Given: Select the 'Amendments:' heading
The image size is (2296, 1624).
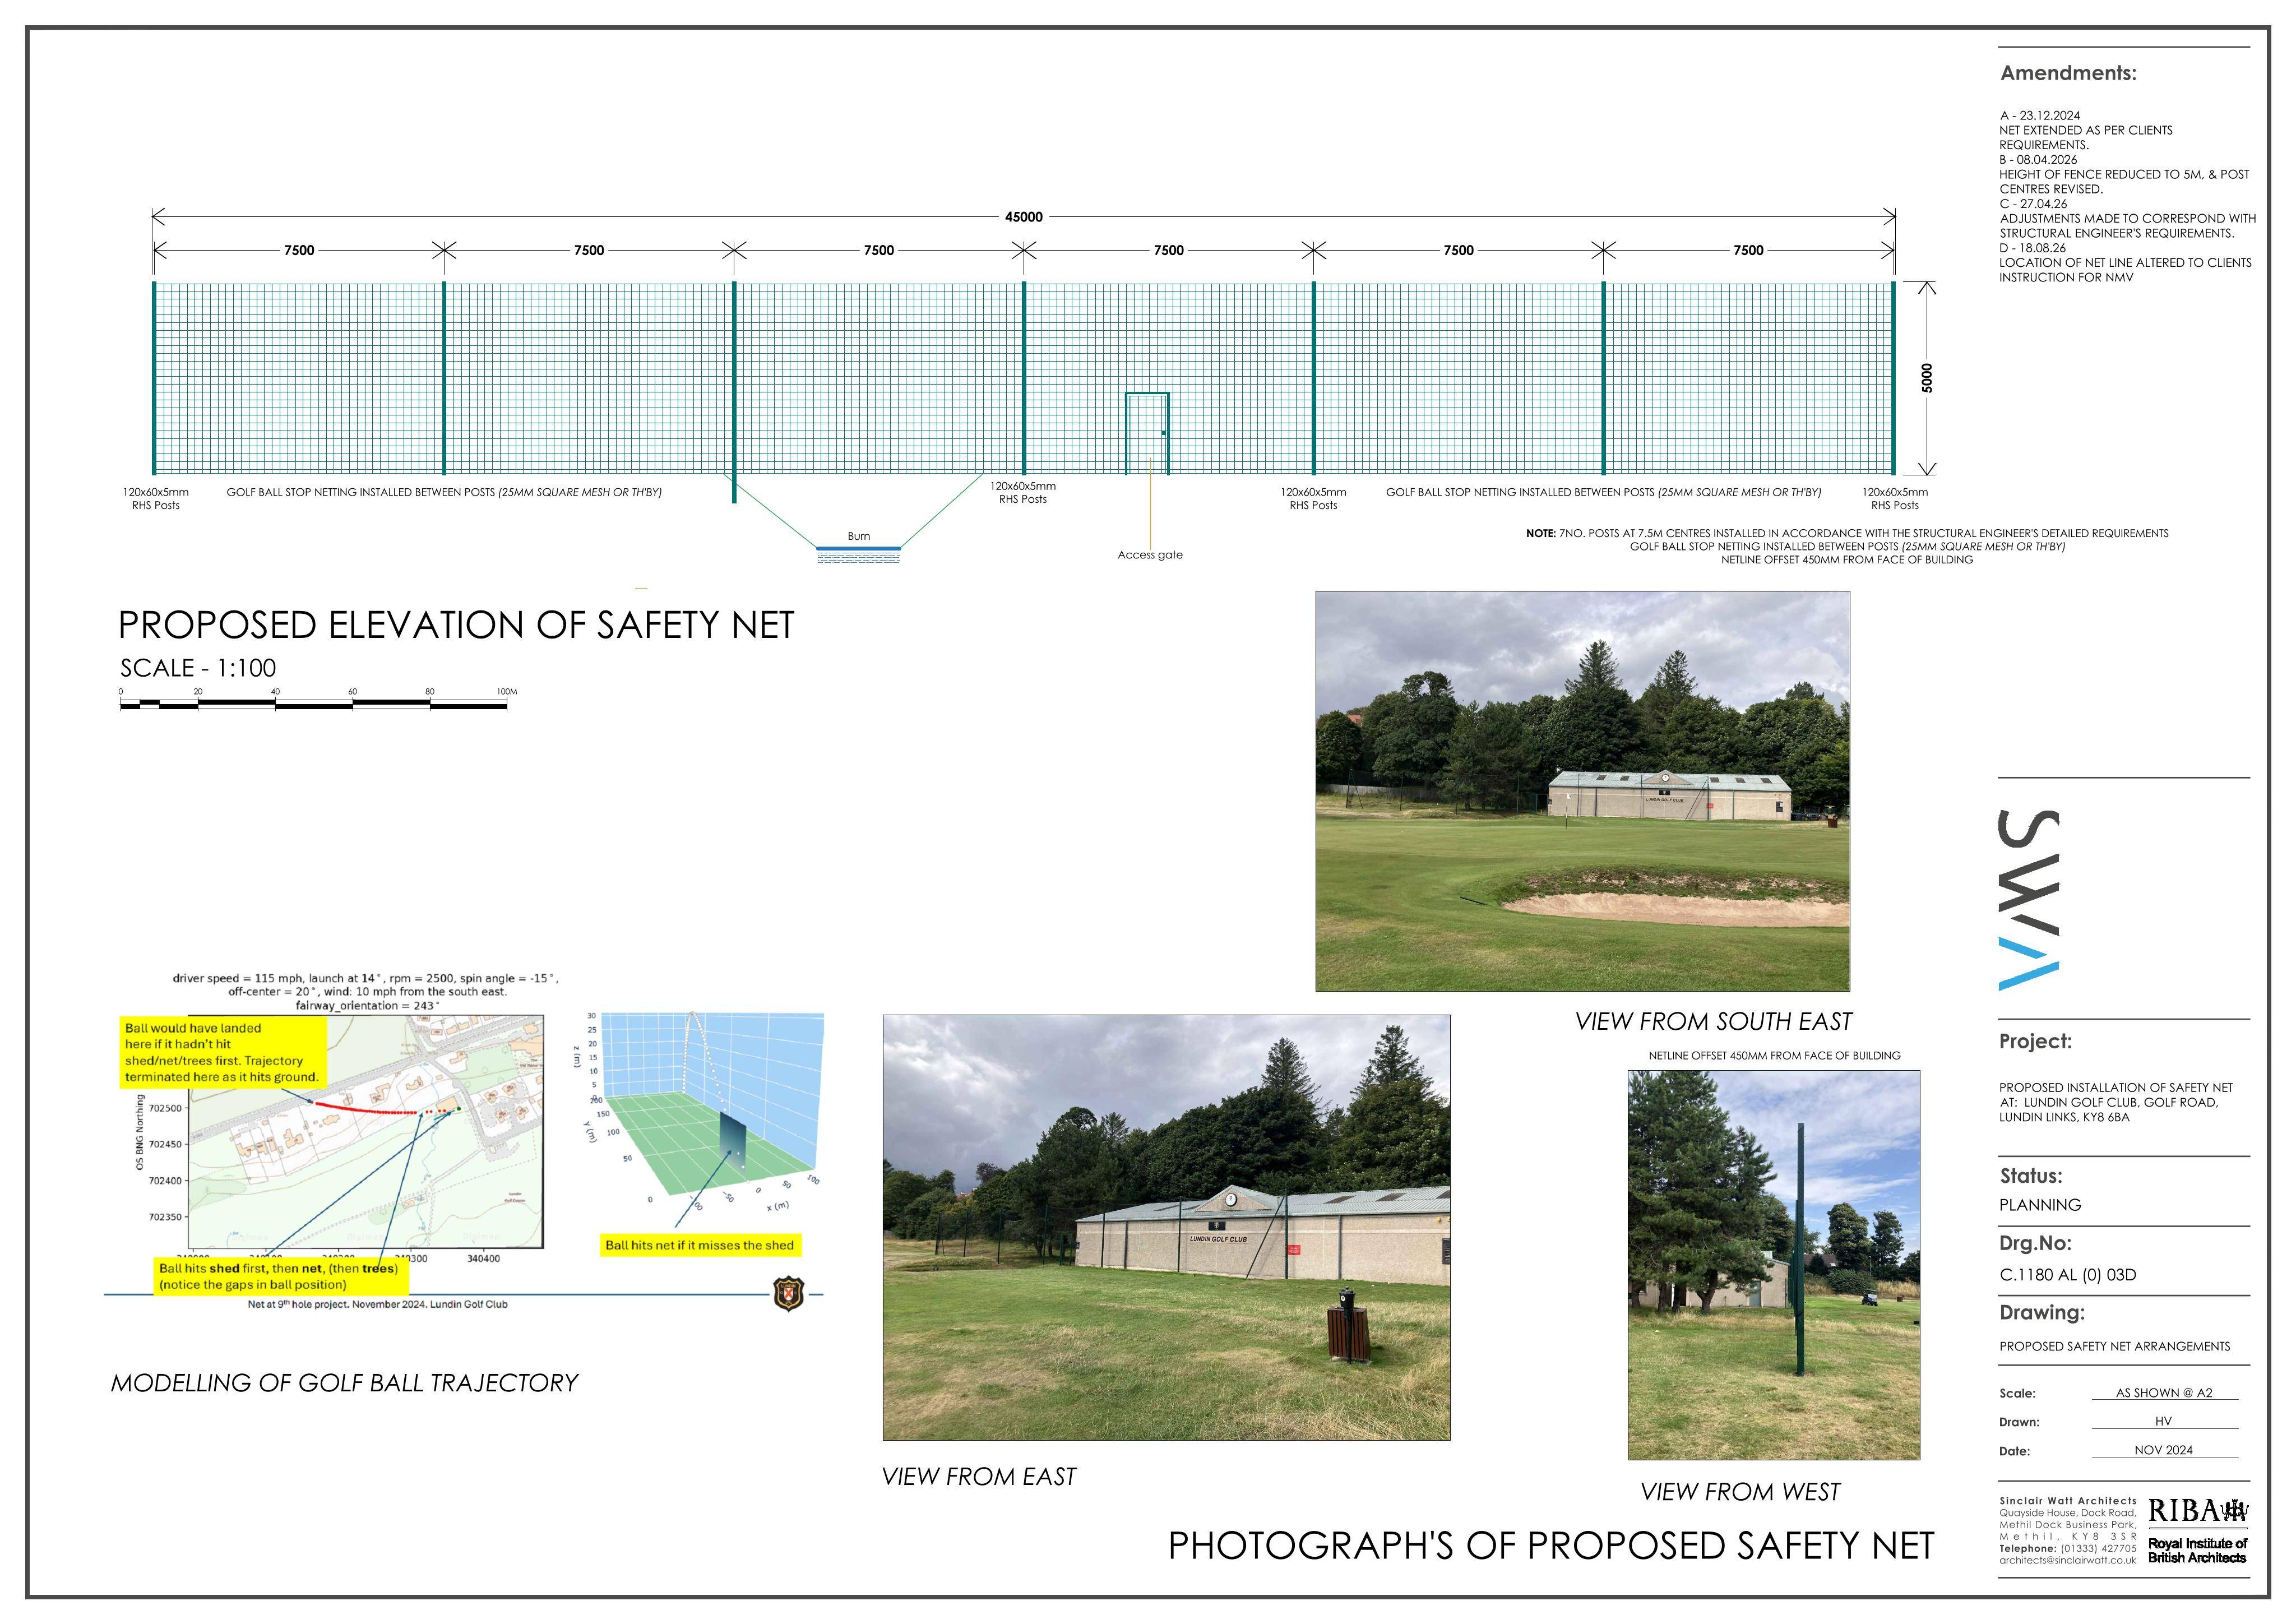Looking at the screenshot, I should tap(2068, 73).
